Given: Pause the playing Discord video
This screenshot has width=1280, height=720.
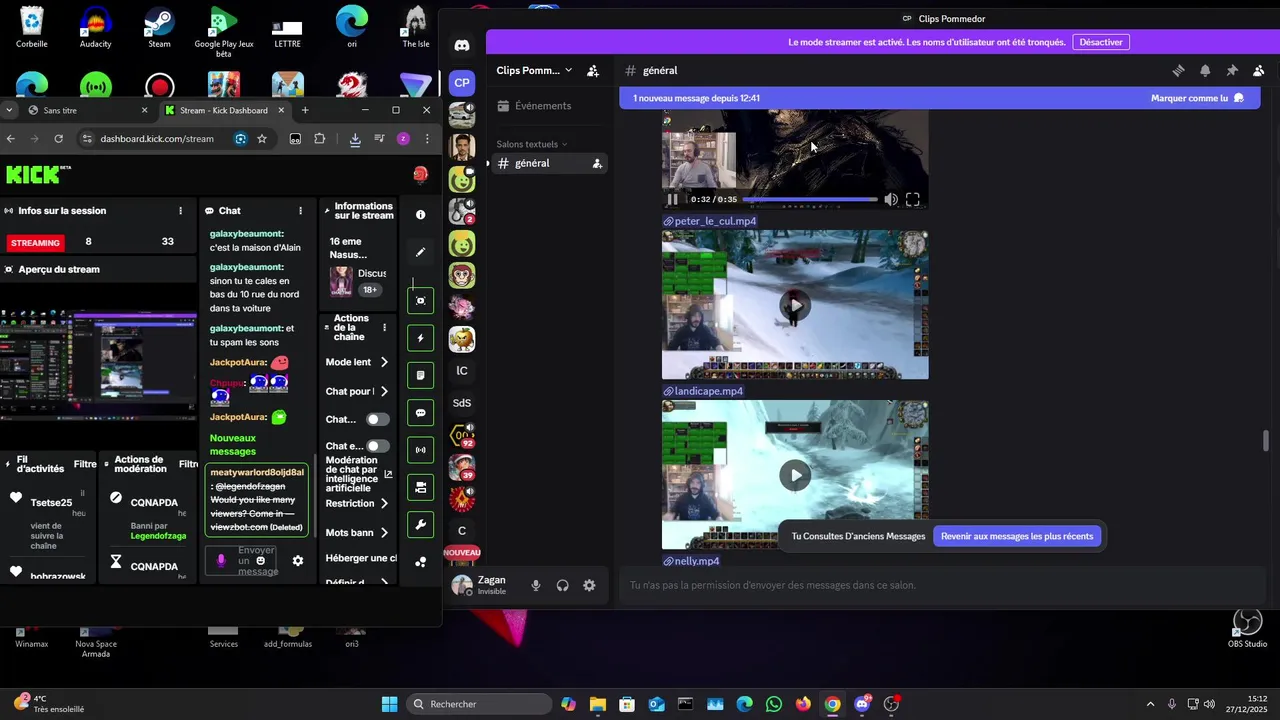Looking at the screenshot, I should (673, 199).
